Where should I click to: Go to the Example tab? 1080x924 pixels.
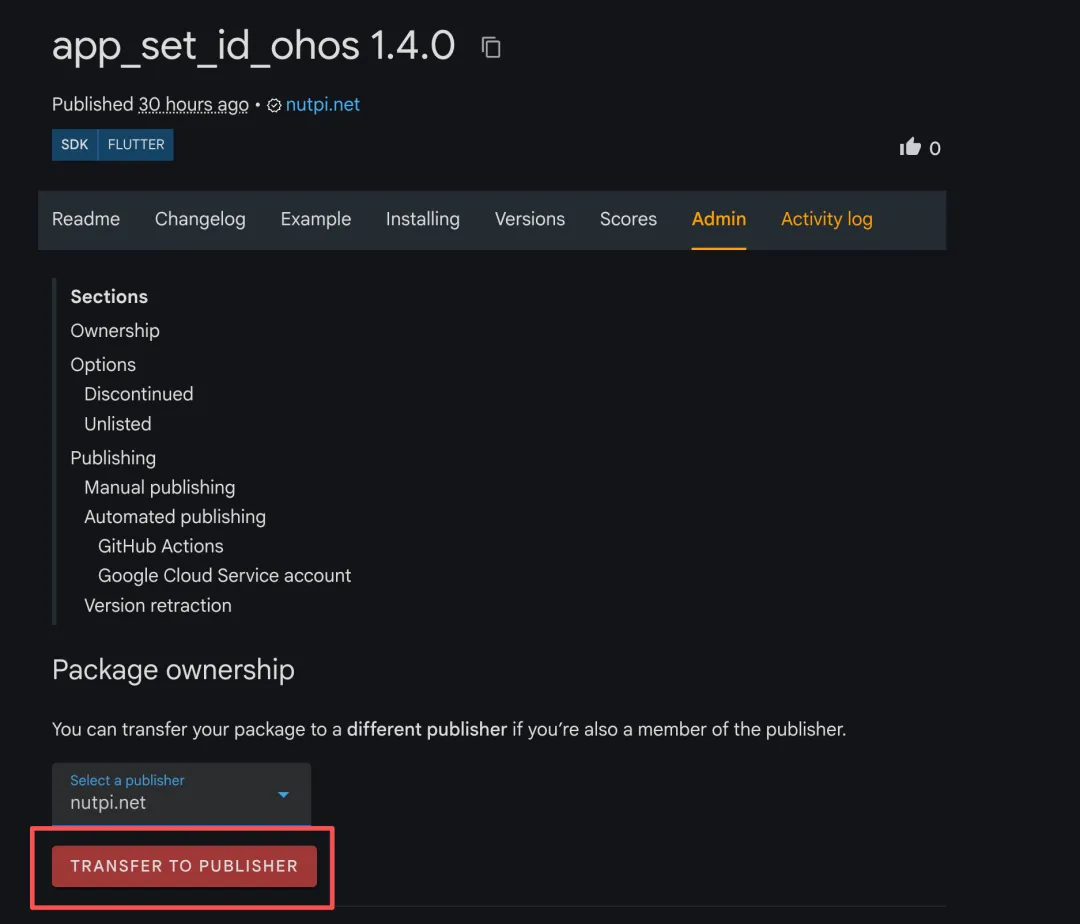tap(315, 219)
